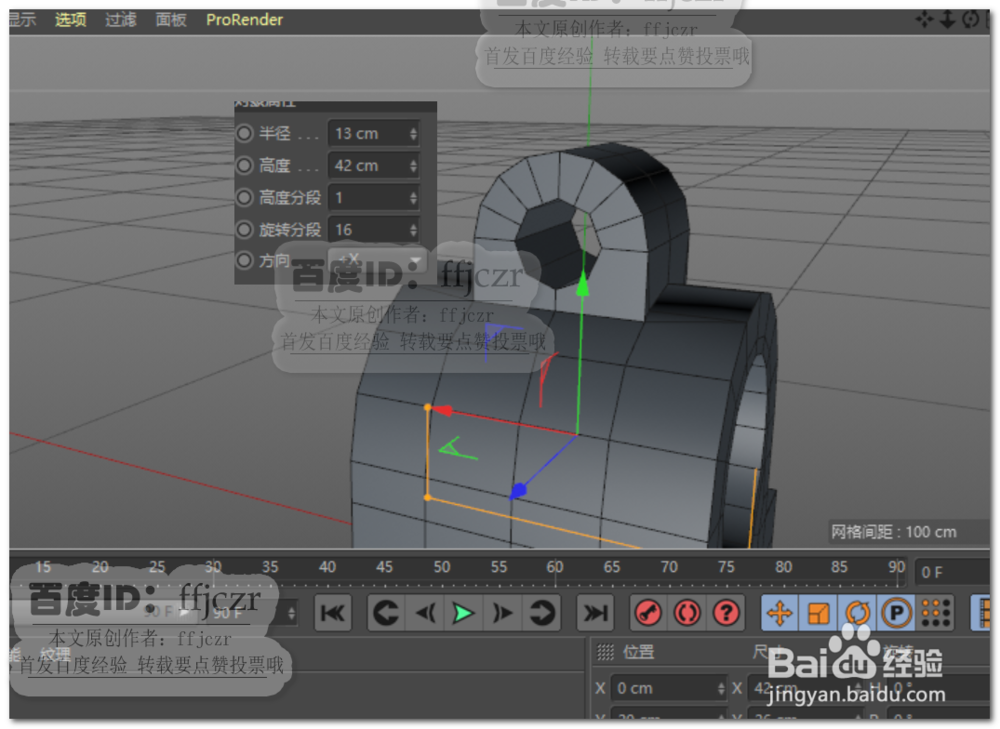
Task: Select the Move tool icon
Action: [780, 613]
